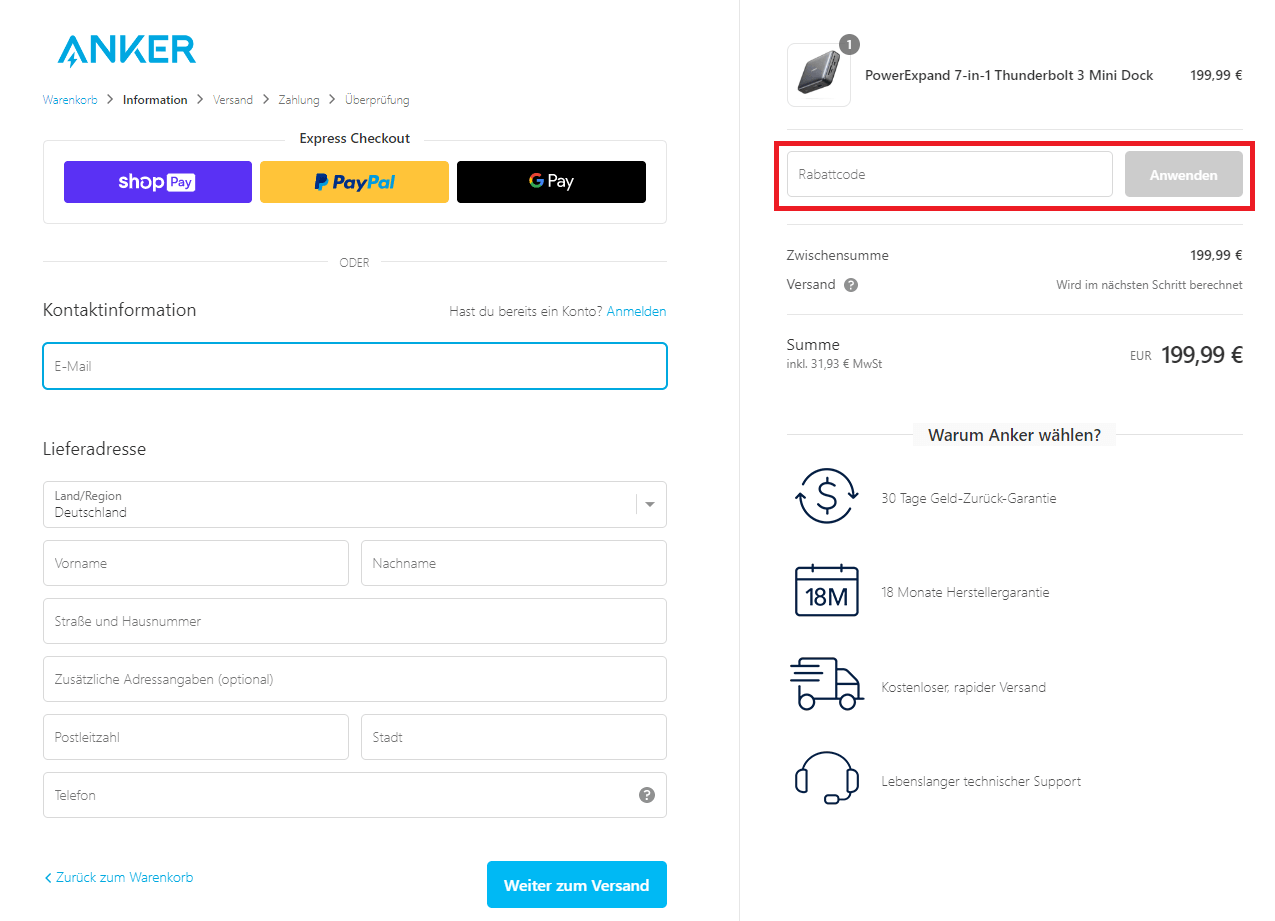This screenshot has height=921, width=1275.
Task: Focus the Stadt input field
Action: tap(514, 737)
